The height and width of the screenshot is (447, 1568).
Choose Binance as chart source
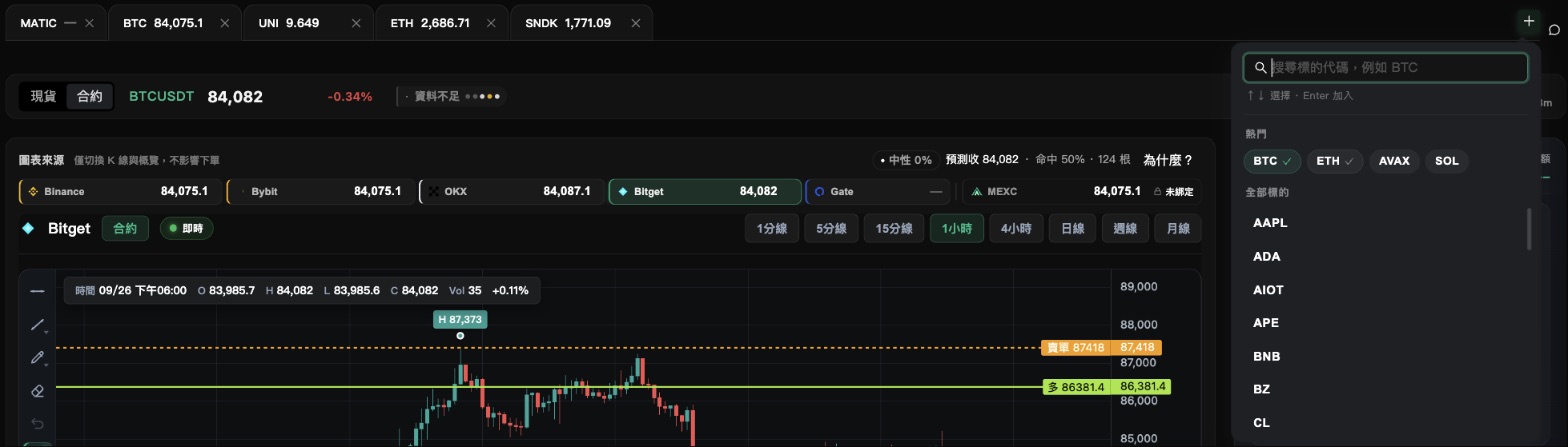pyautogui.click(x=119, y=191)
